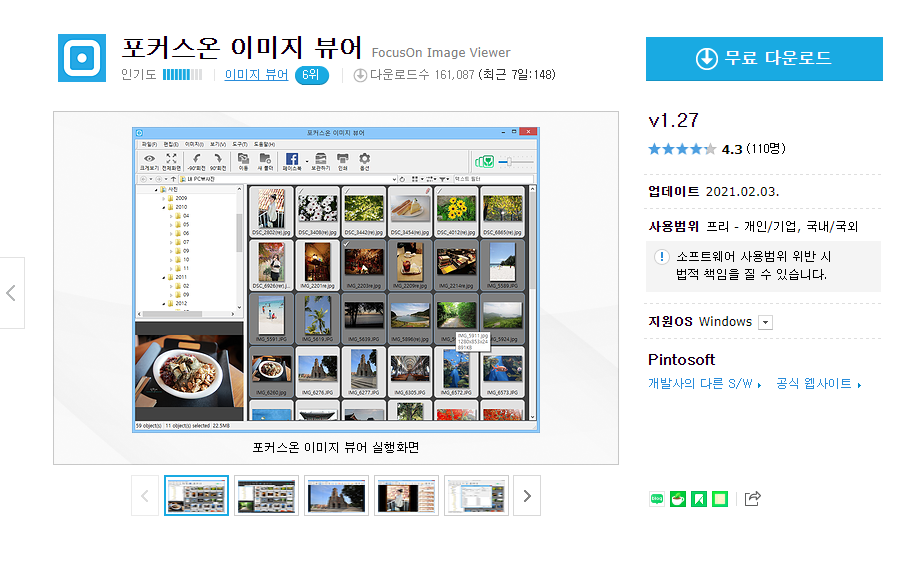Viewport: 912px width, 567px height.
Task: Select the fifth options dialog thumbnail
Action: [x=476, y=495]
